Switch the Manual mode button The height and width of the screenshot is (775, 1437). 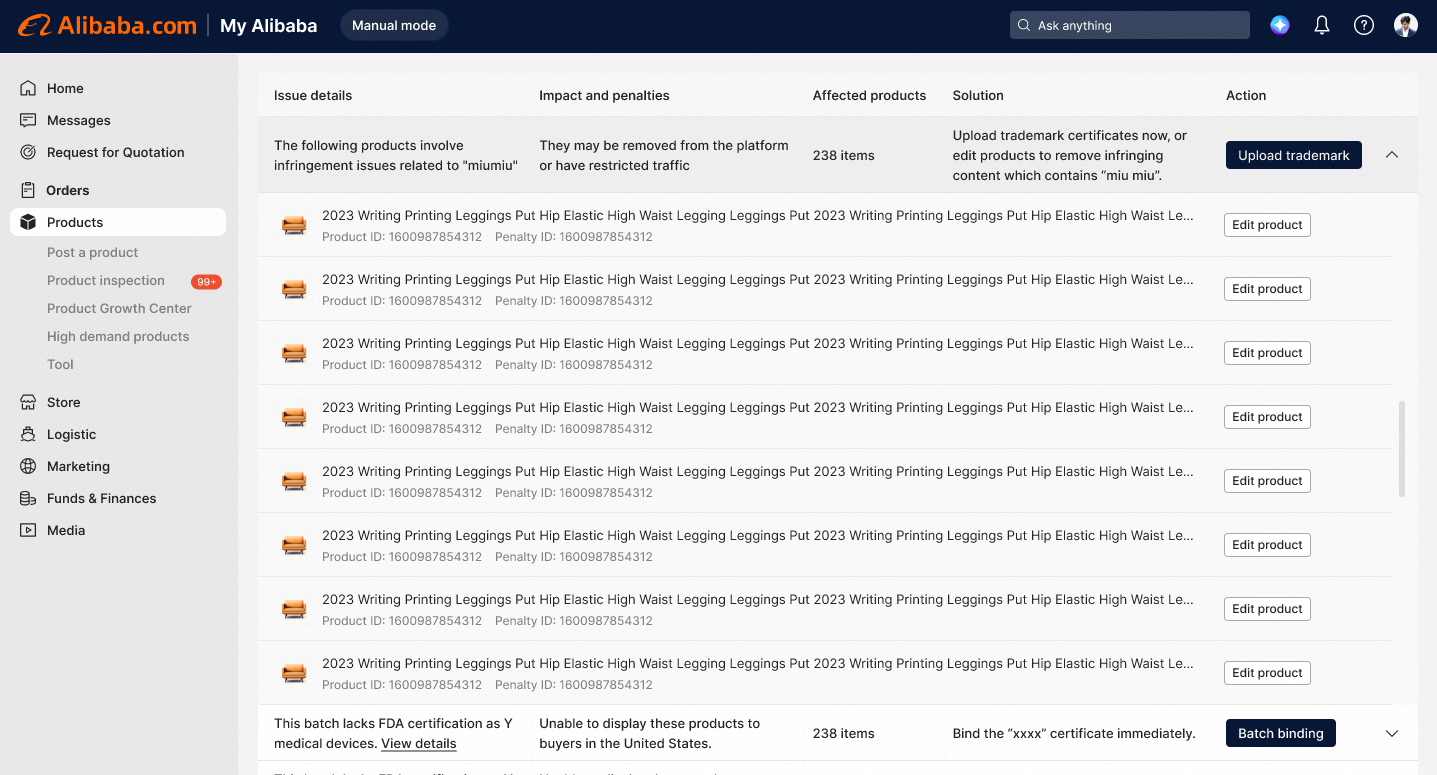394,25
